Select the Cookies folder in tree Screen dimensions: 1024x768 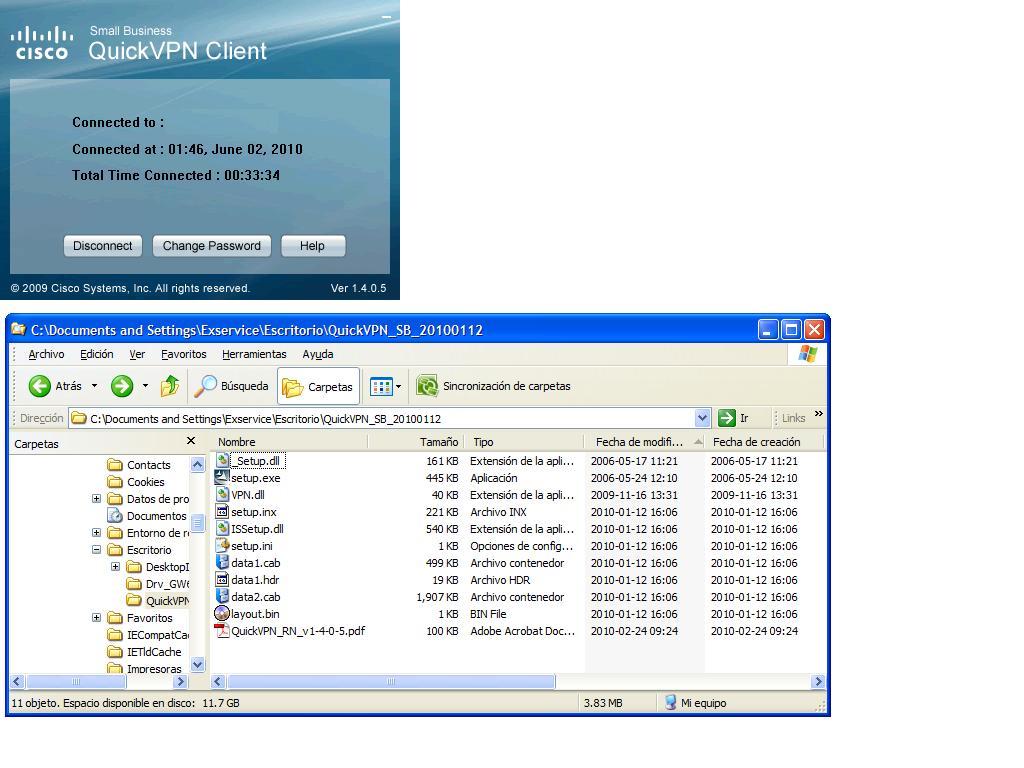[x=136, y=482]
